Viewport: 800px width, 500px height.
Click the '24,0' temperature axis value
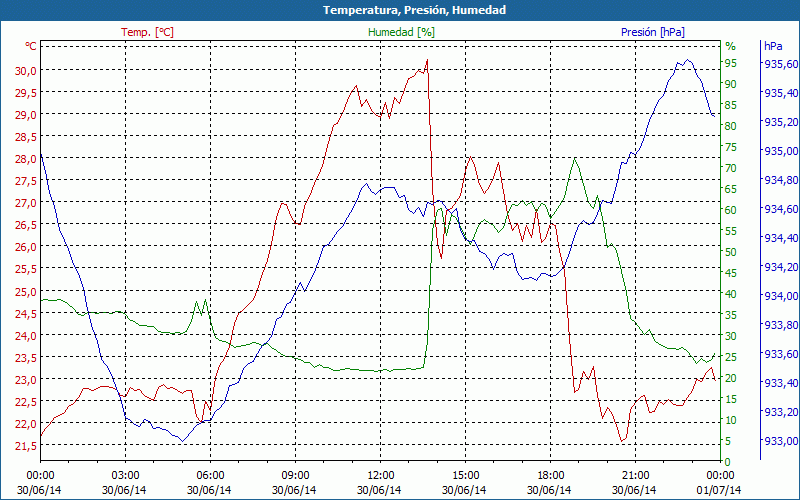25,336
